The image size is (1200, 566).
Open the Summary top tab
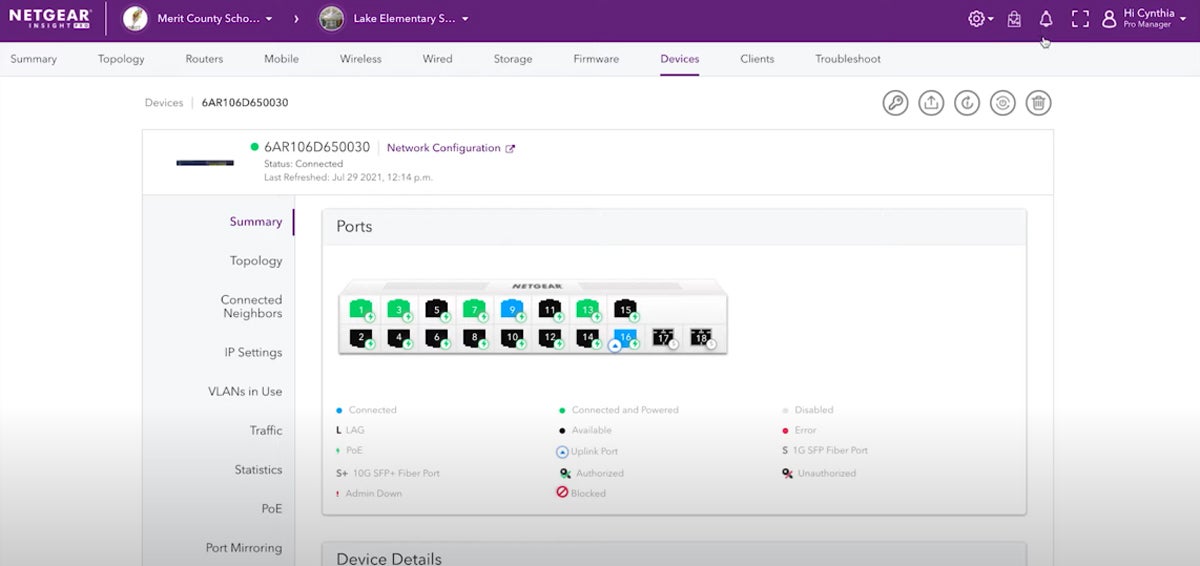point(34,59)
